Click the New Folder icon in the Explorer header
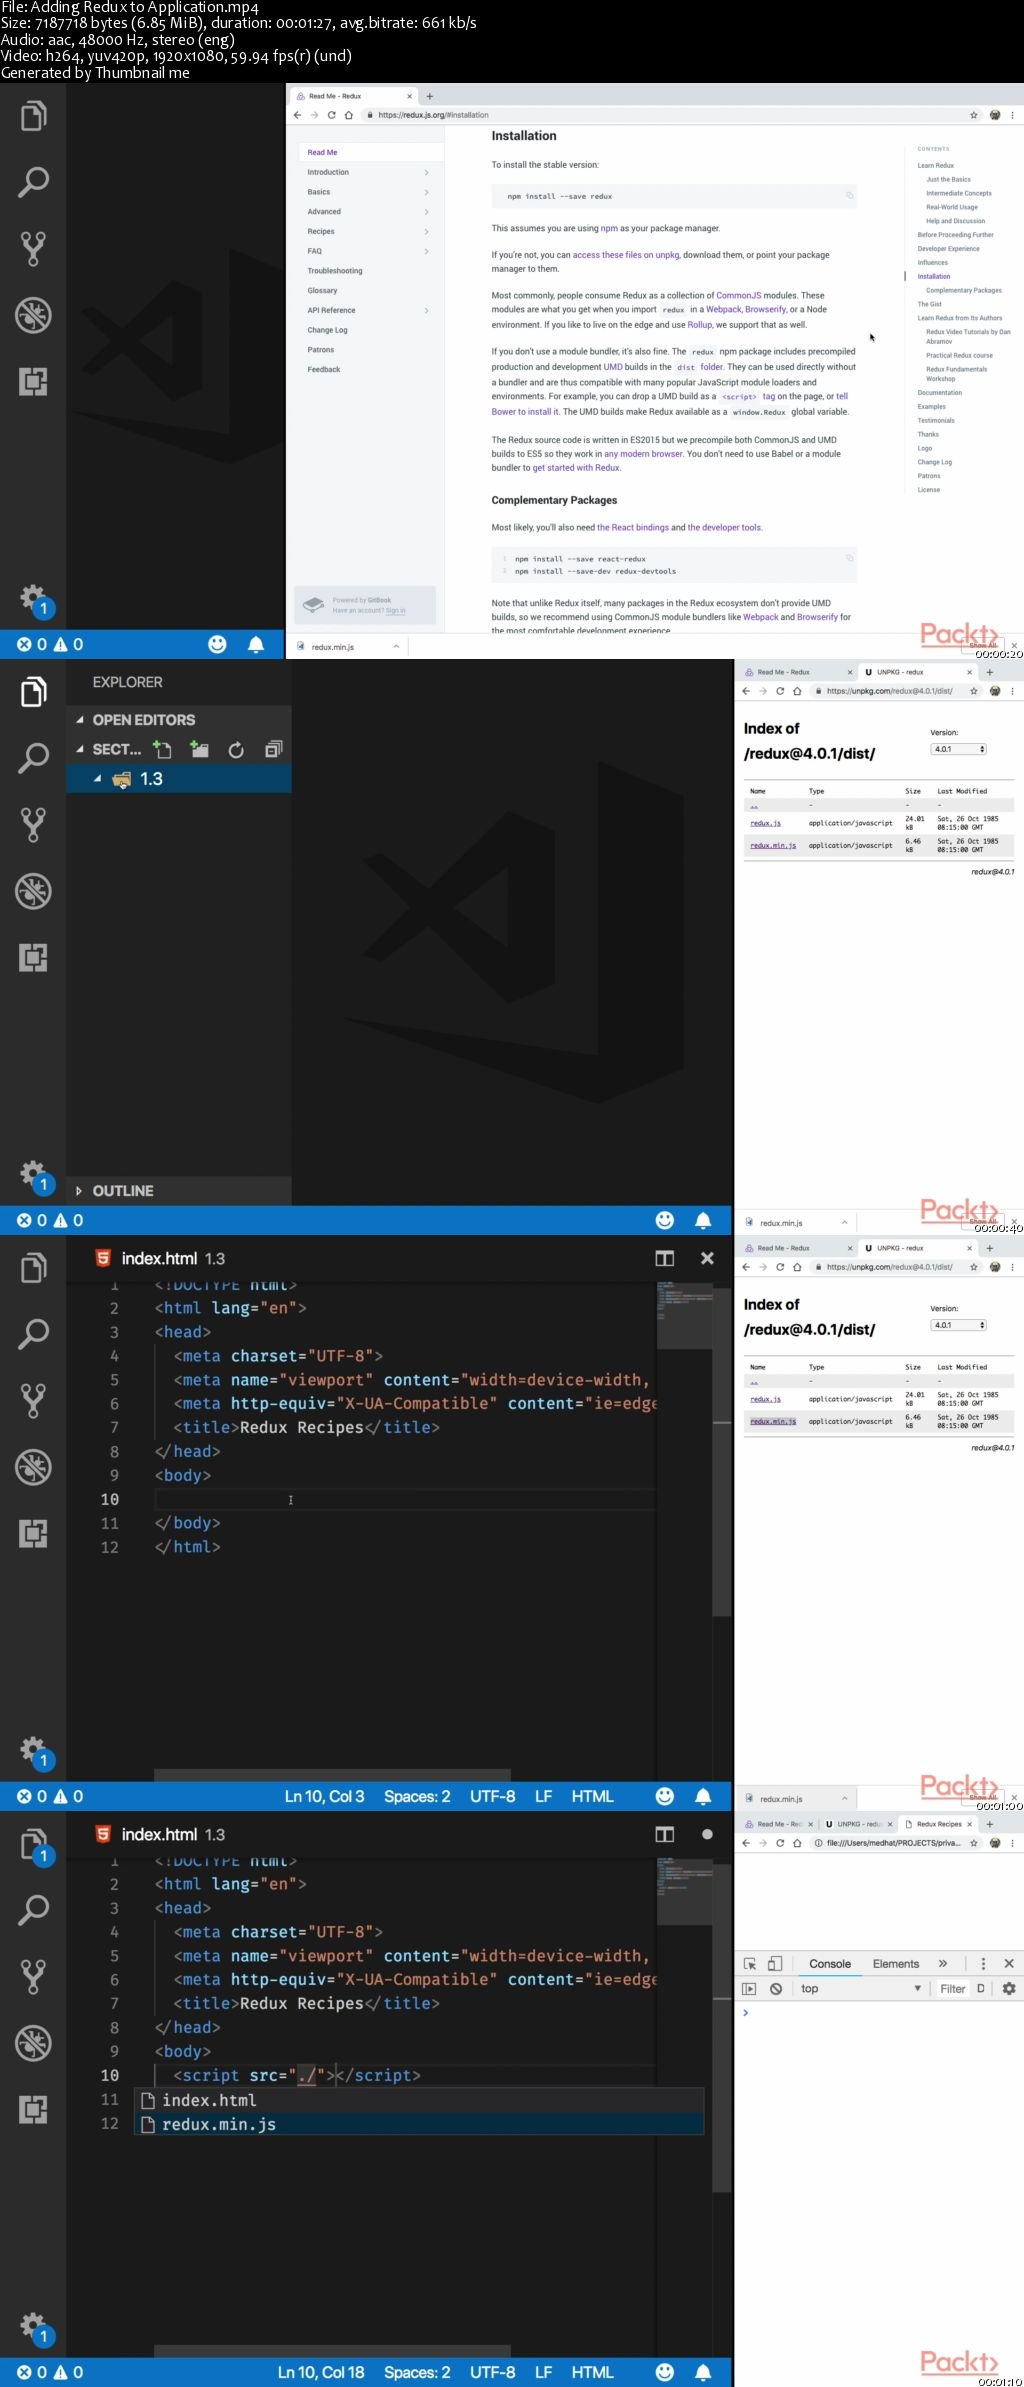 (199, 749)
